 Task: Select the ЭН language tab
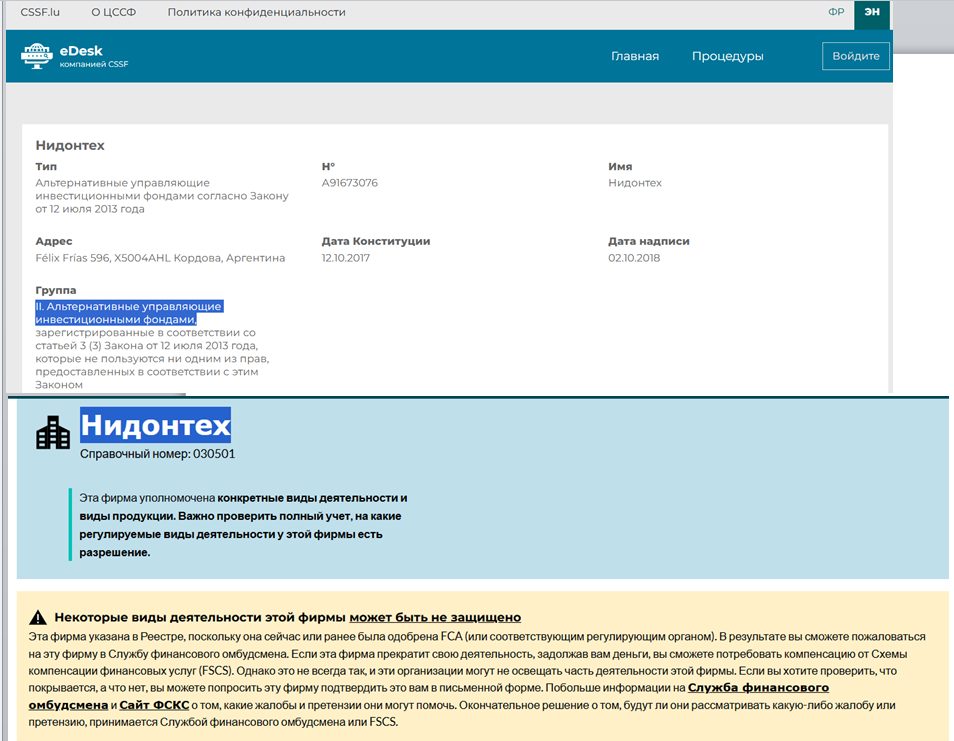point(872,13)
